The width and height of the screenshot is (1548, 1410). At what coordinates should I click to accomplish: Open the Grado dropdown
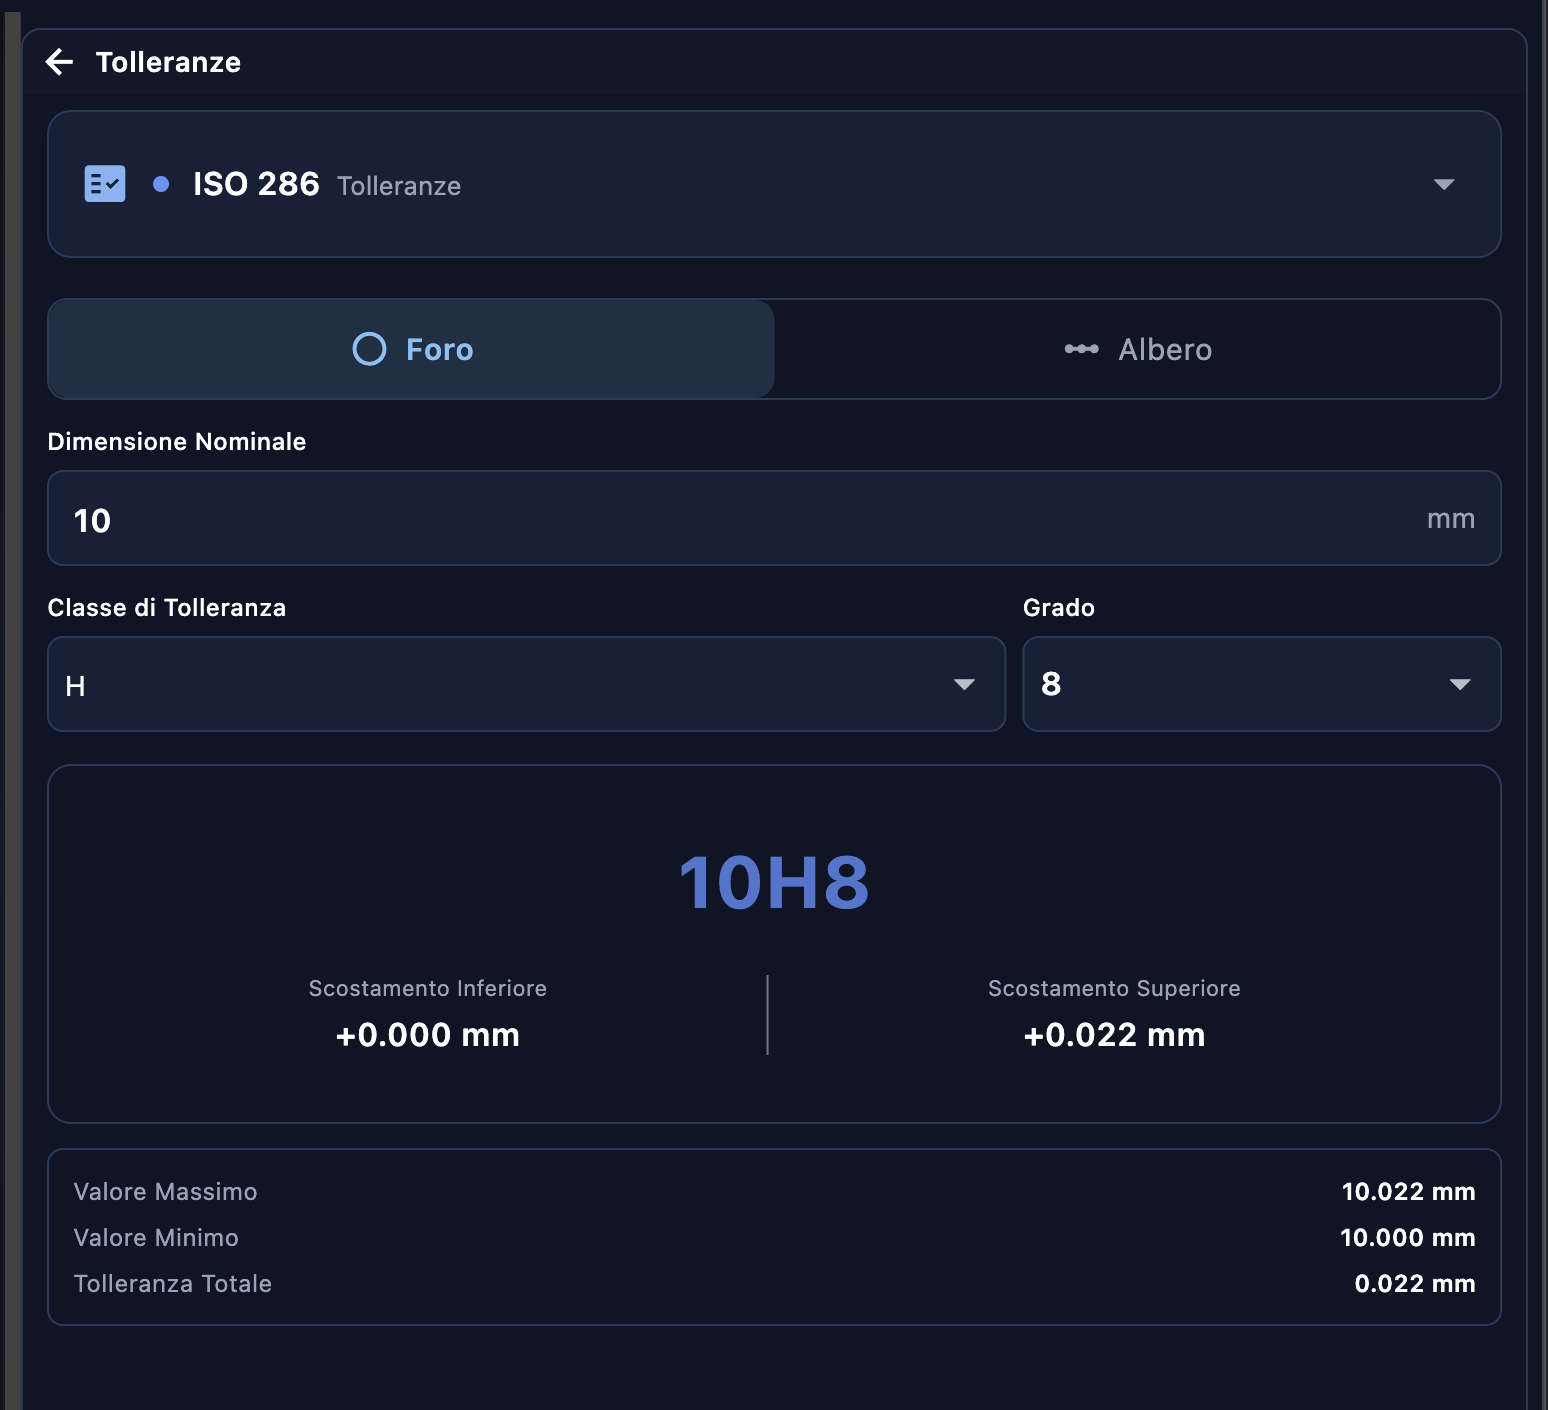(1262, 684)
